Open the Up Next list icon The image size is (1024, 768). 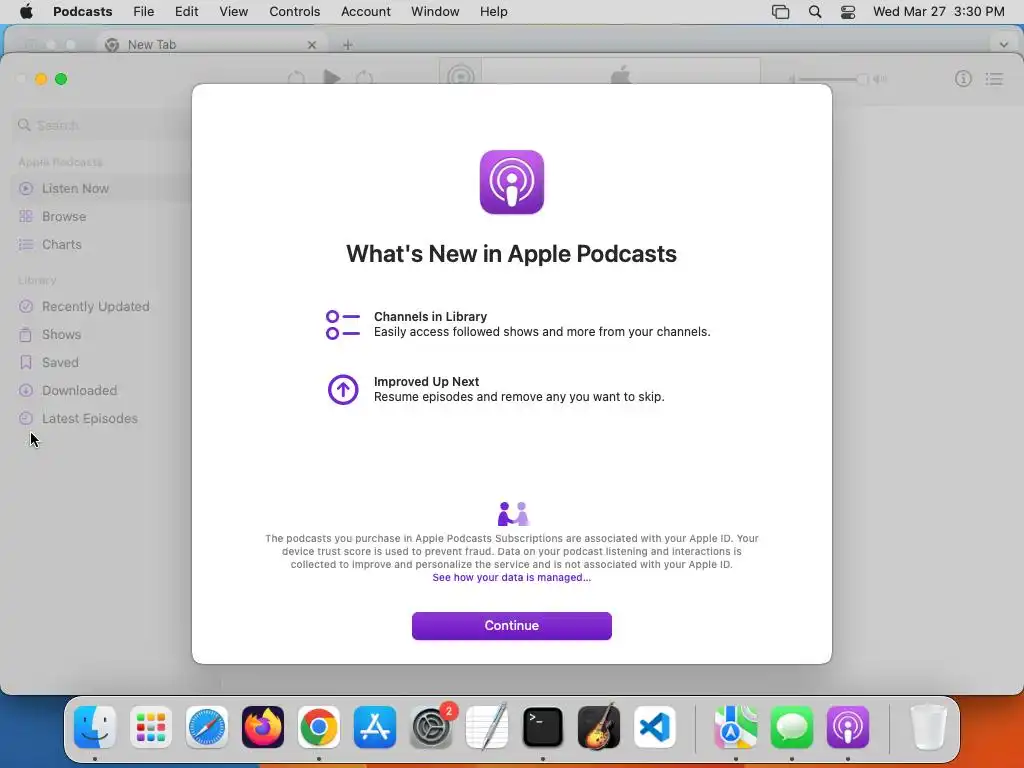tap(994, 79)
